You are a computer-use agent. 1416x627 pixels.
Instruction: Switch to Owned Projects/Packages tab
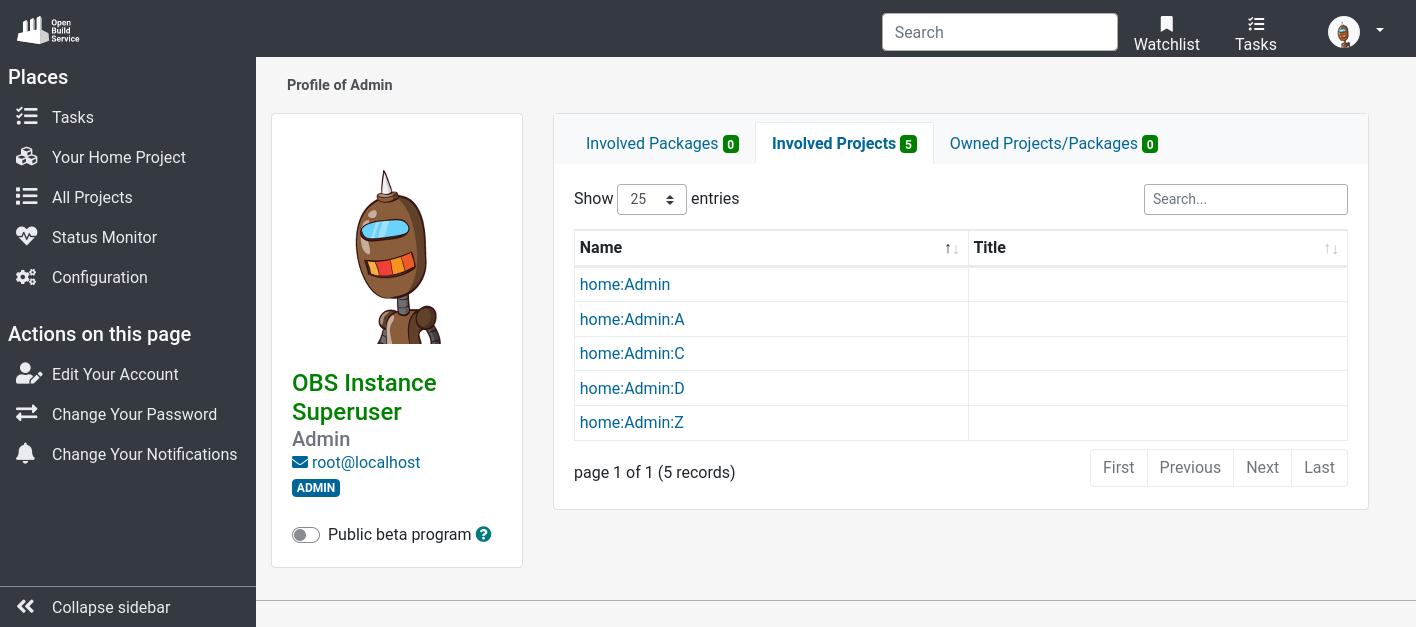1052,144
